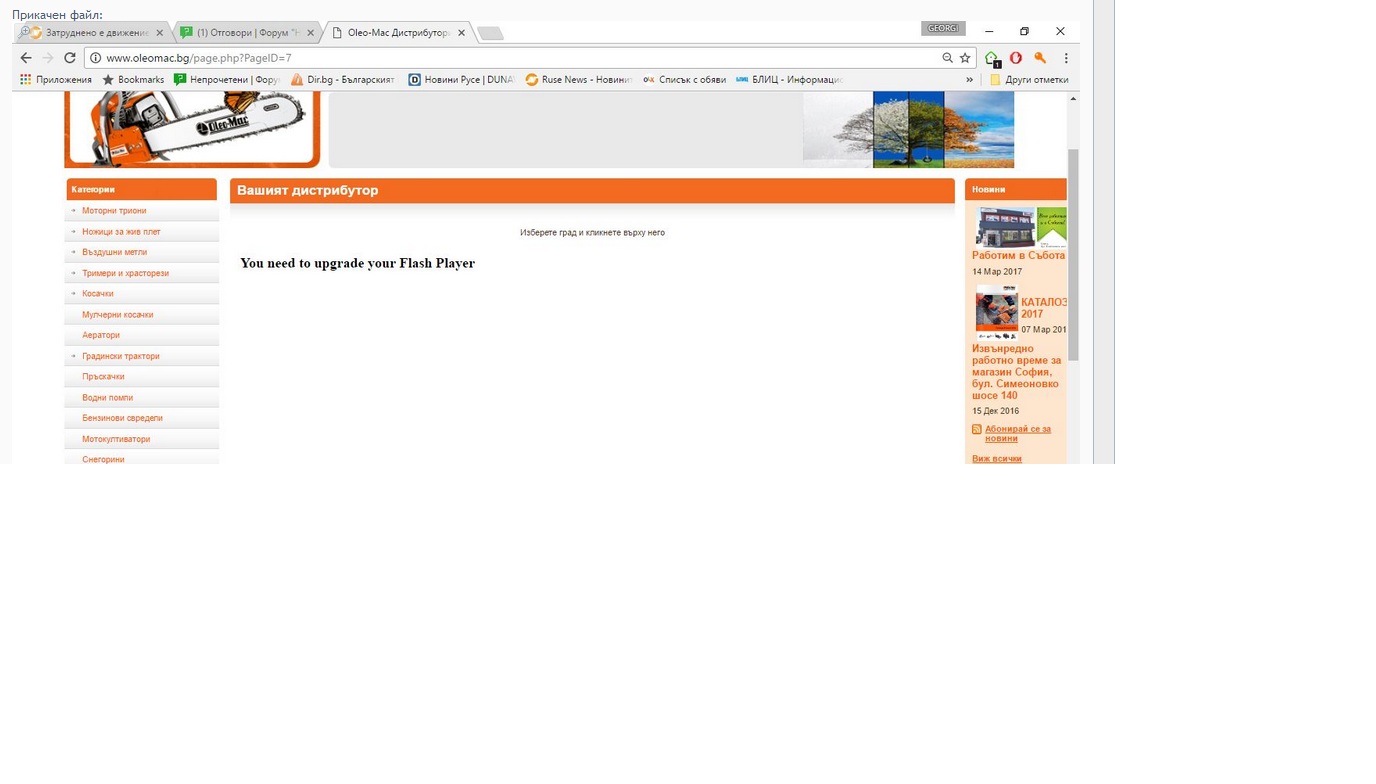Click the Виж всички news link
The height and width of the screenshot is (784, 1376).
(x=997, y=459)
